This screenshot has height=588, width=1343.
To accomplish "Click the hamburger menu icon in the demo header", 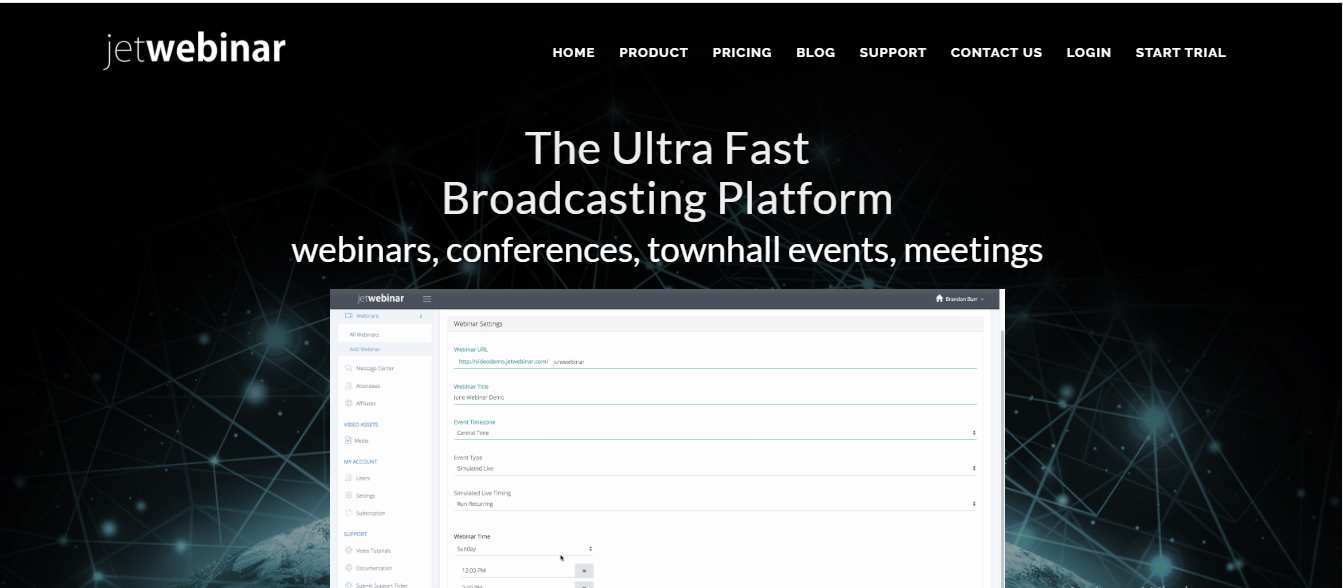I will click(x=427, y=299).
